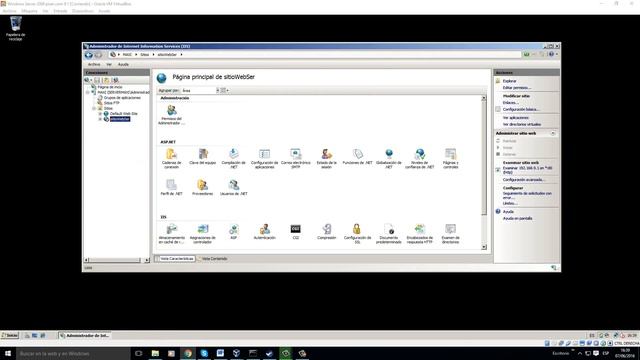The height and width of the screenshot is (360, 640).
Task: Collapse the Administrar sitio web section
Action: click(553, 133)
